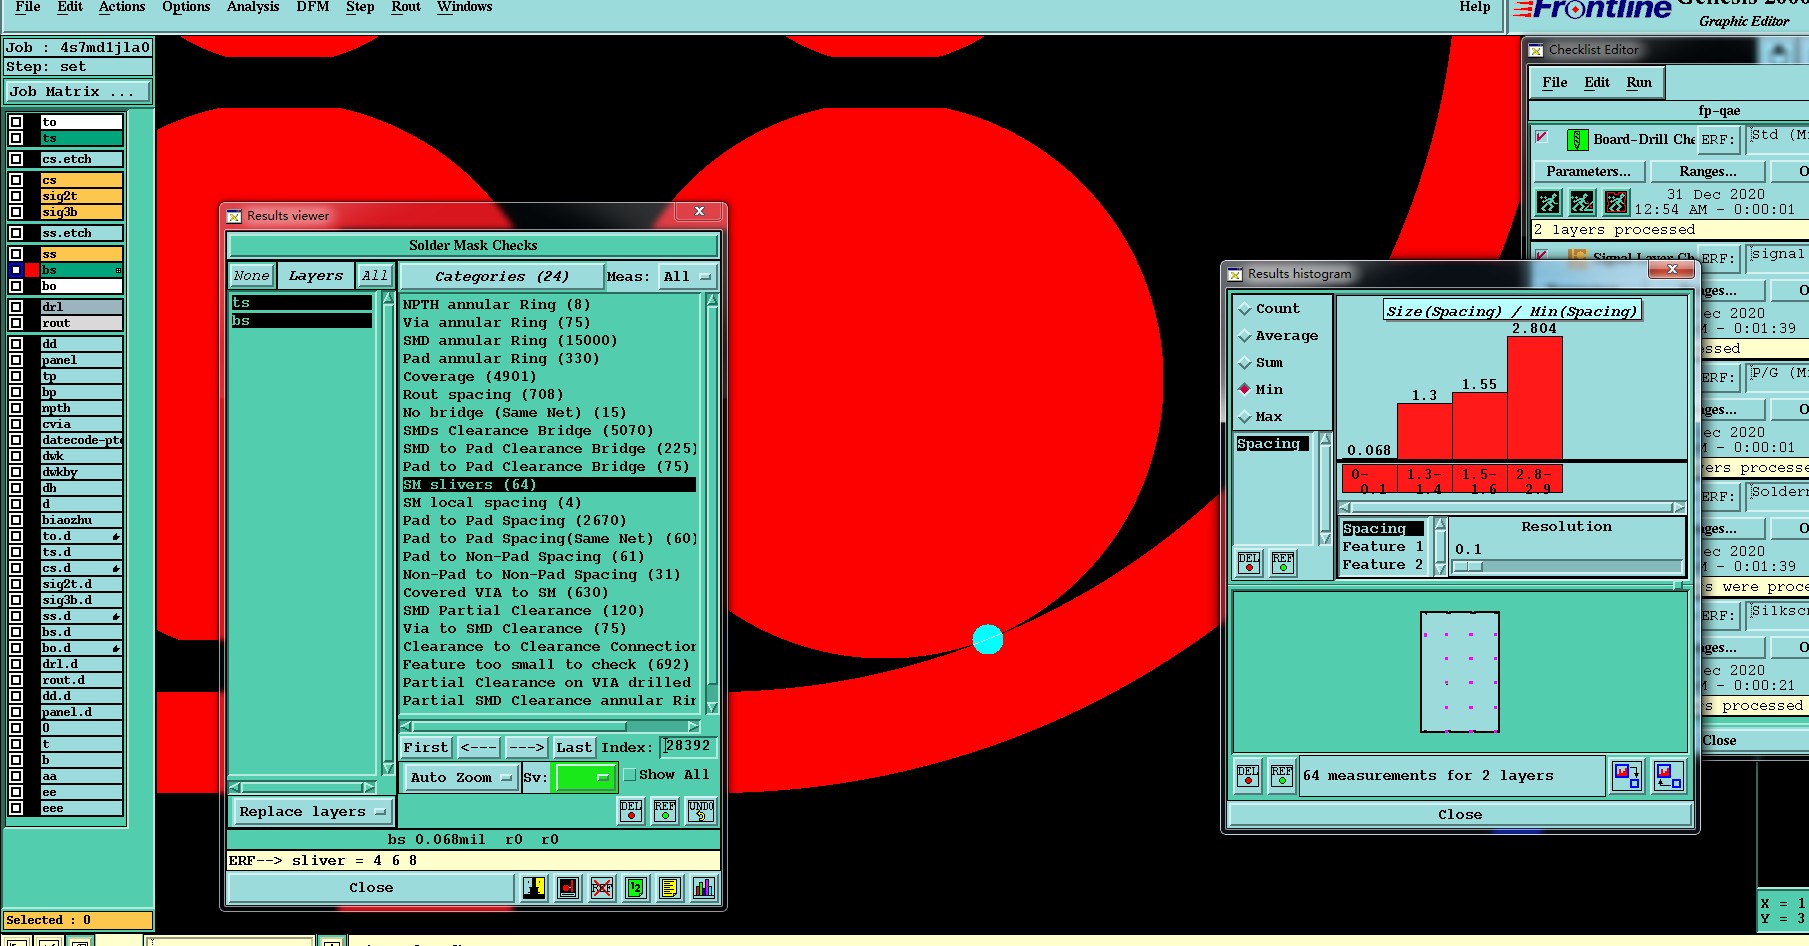This screenshot has height=946, width=1809.
Task: Open the Run menu in Checklist Editor
Action: click(x=1639, y=83)
